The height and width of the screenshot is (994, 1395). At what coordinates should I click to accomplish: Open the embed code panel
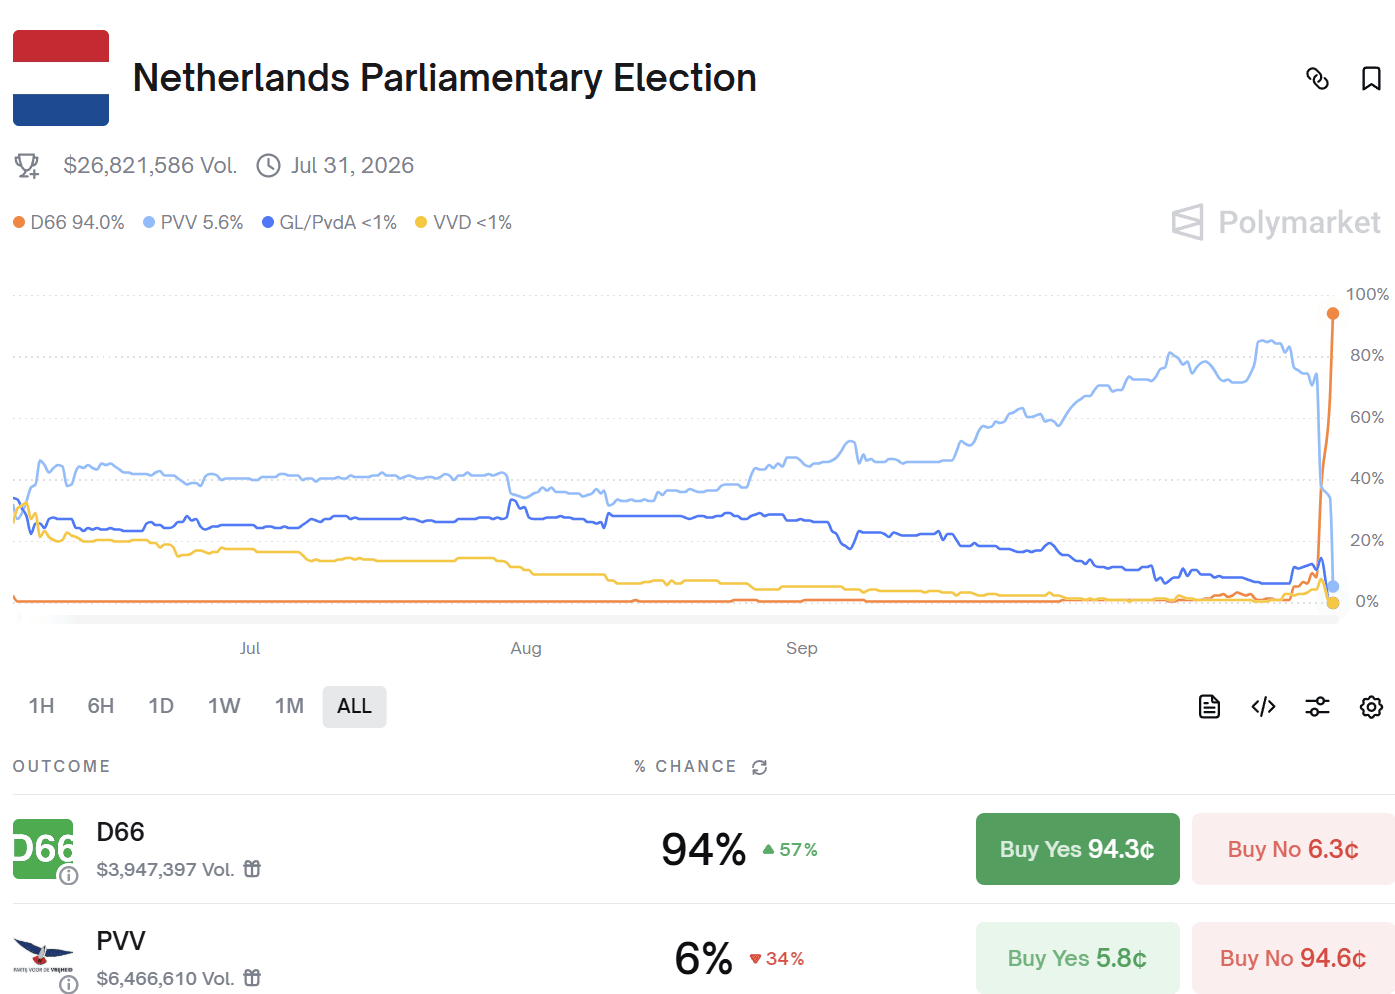[x=1262, y=706]
